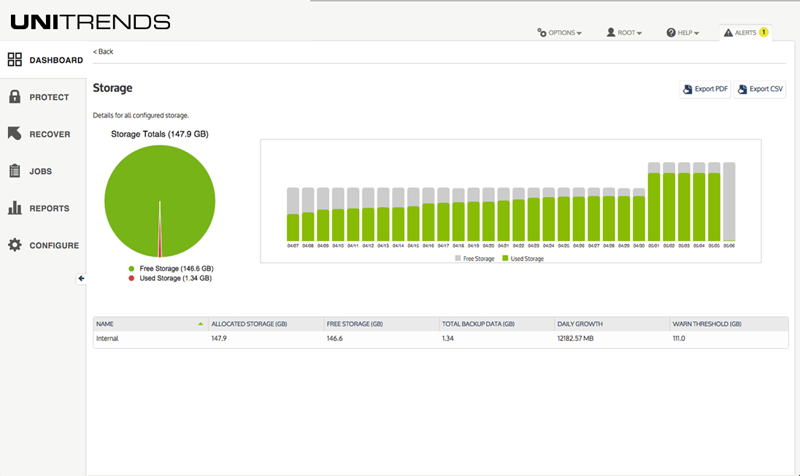
Task: Click the Recover arrow icon
Action: point(15,134)
